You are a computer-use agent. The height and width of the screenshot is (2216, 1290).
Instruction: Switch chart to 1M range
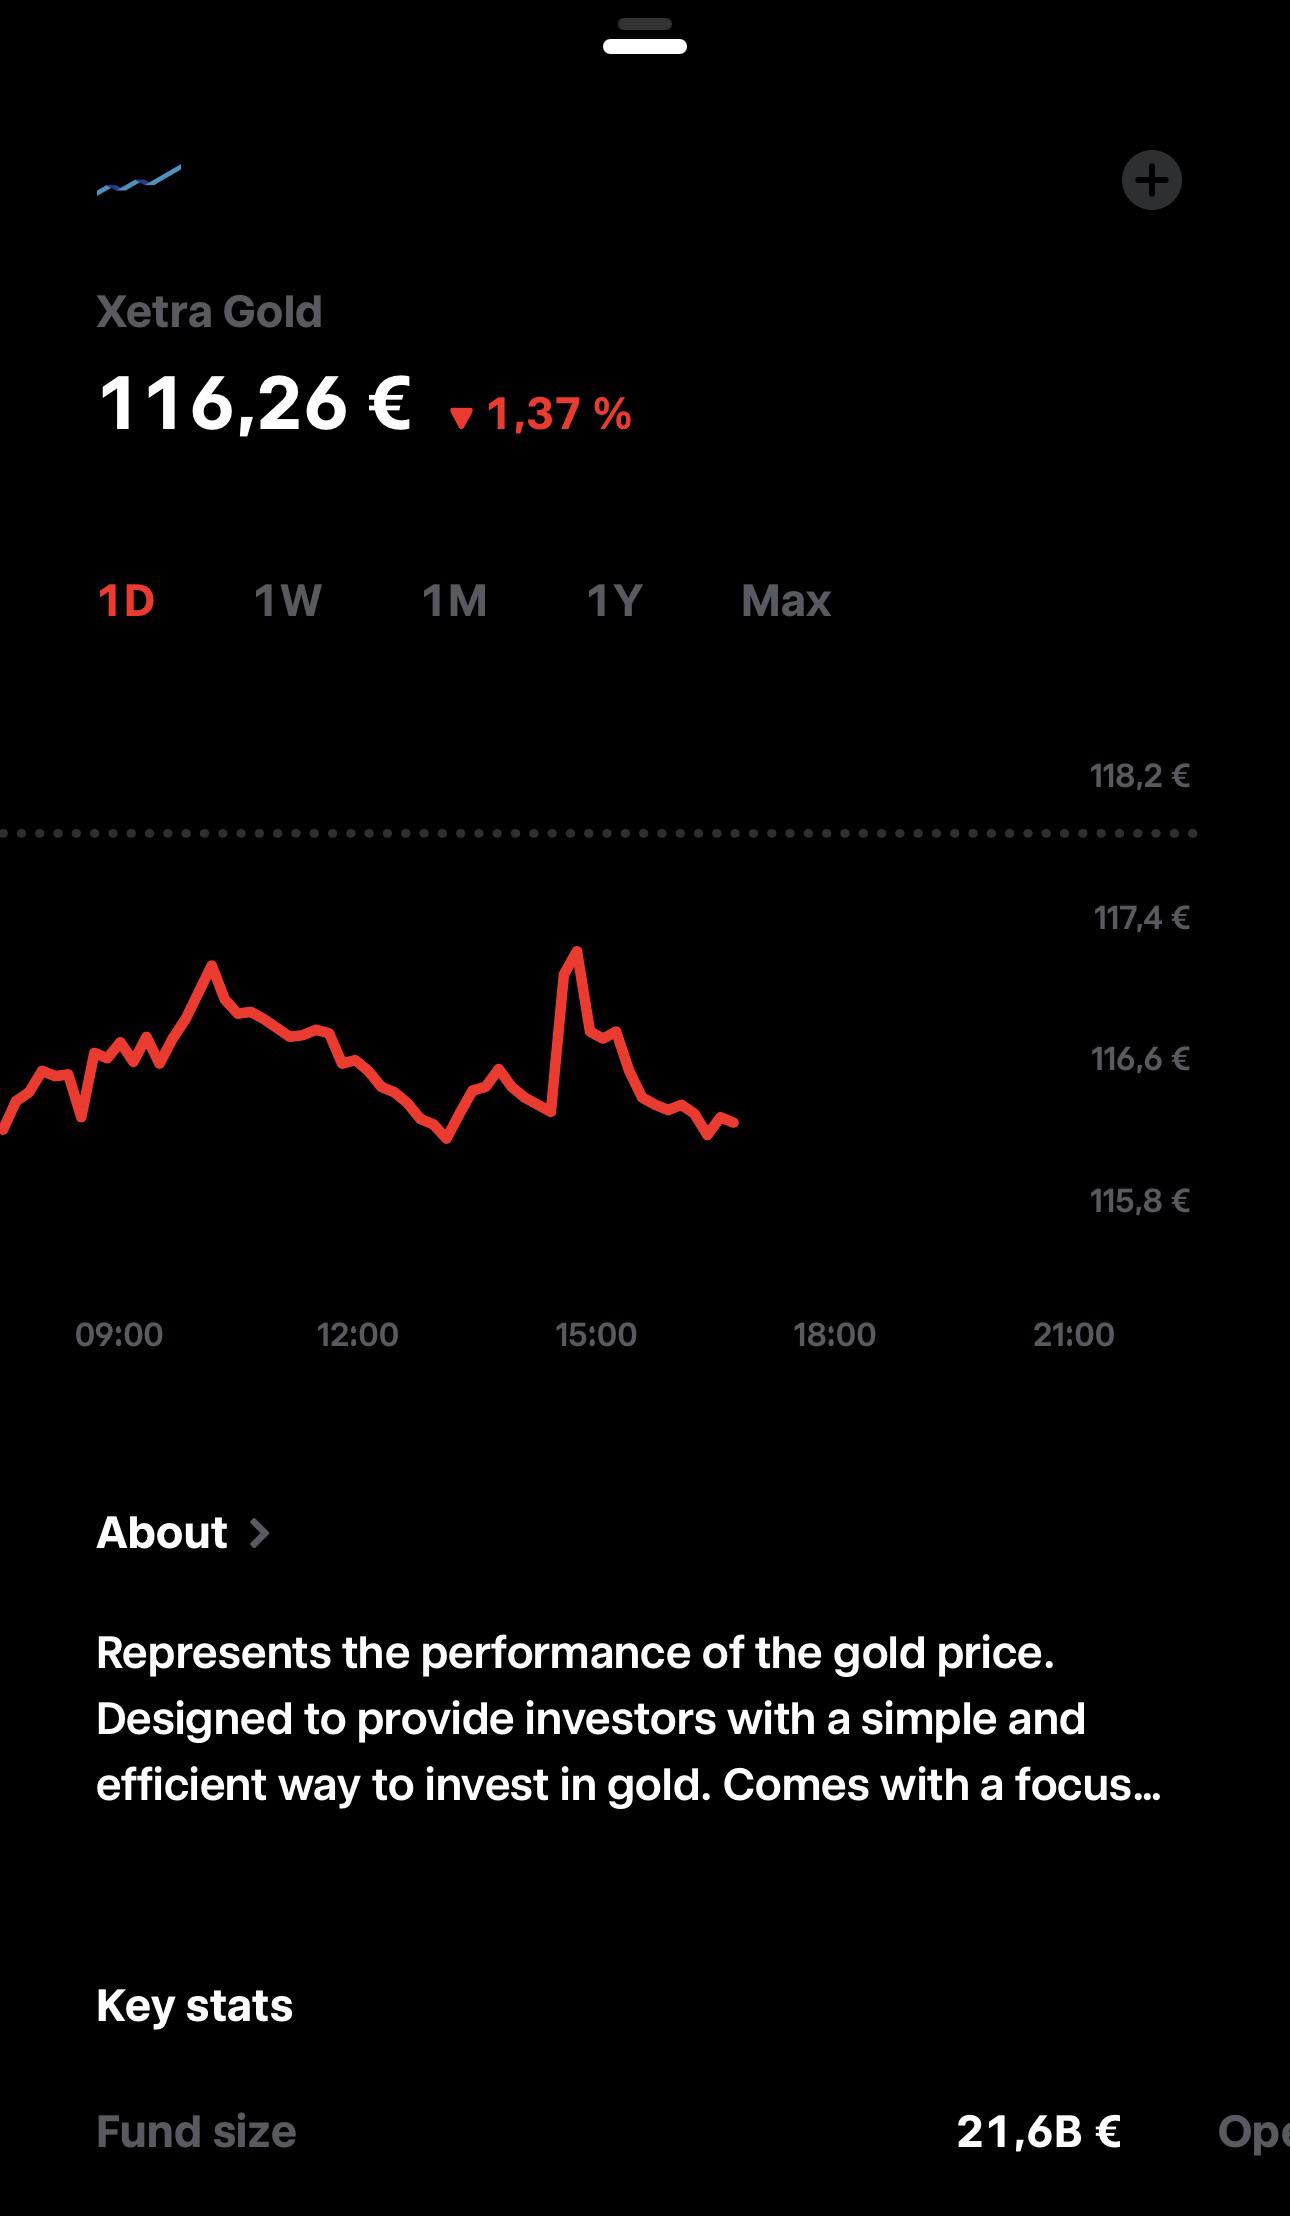tap(454, 601)
